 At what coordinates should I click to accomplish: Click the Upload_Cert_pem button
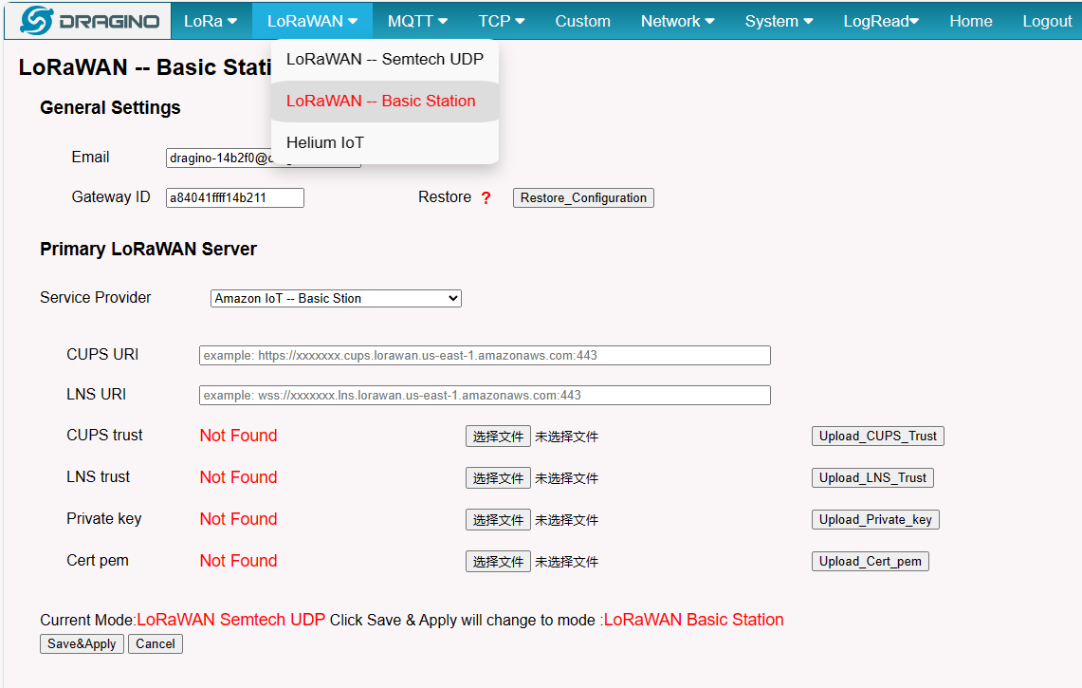[x=870, y=561]
